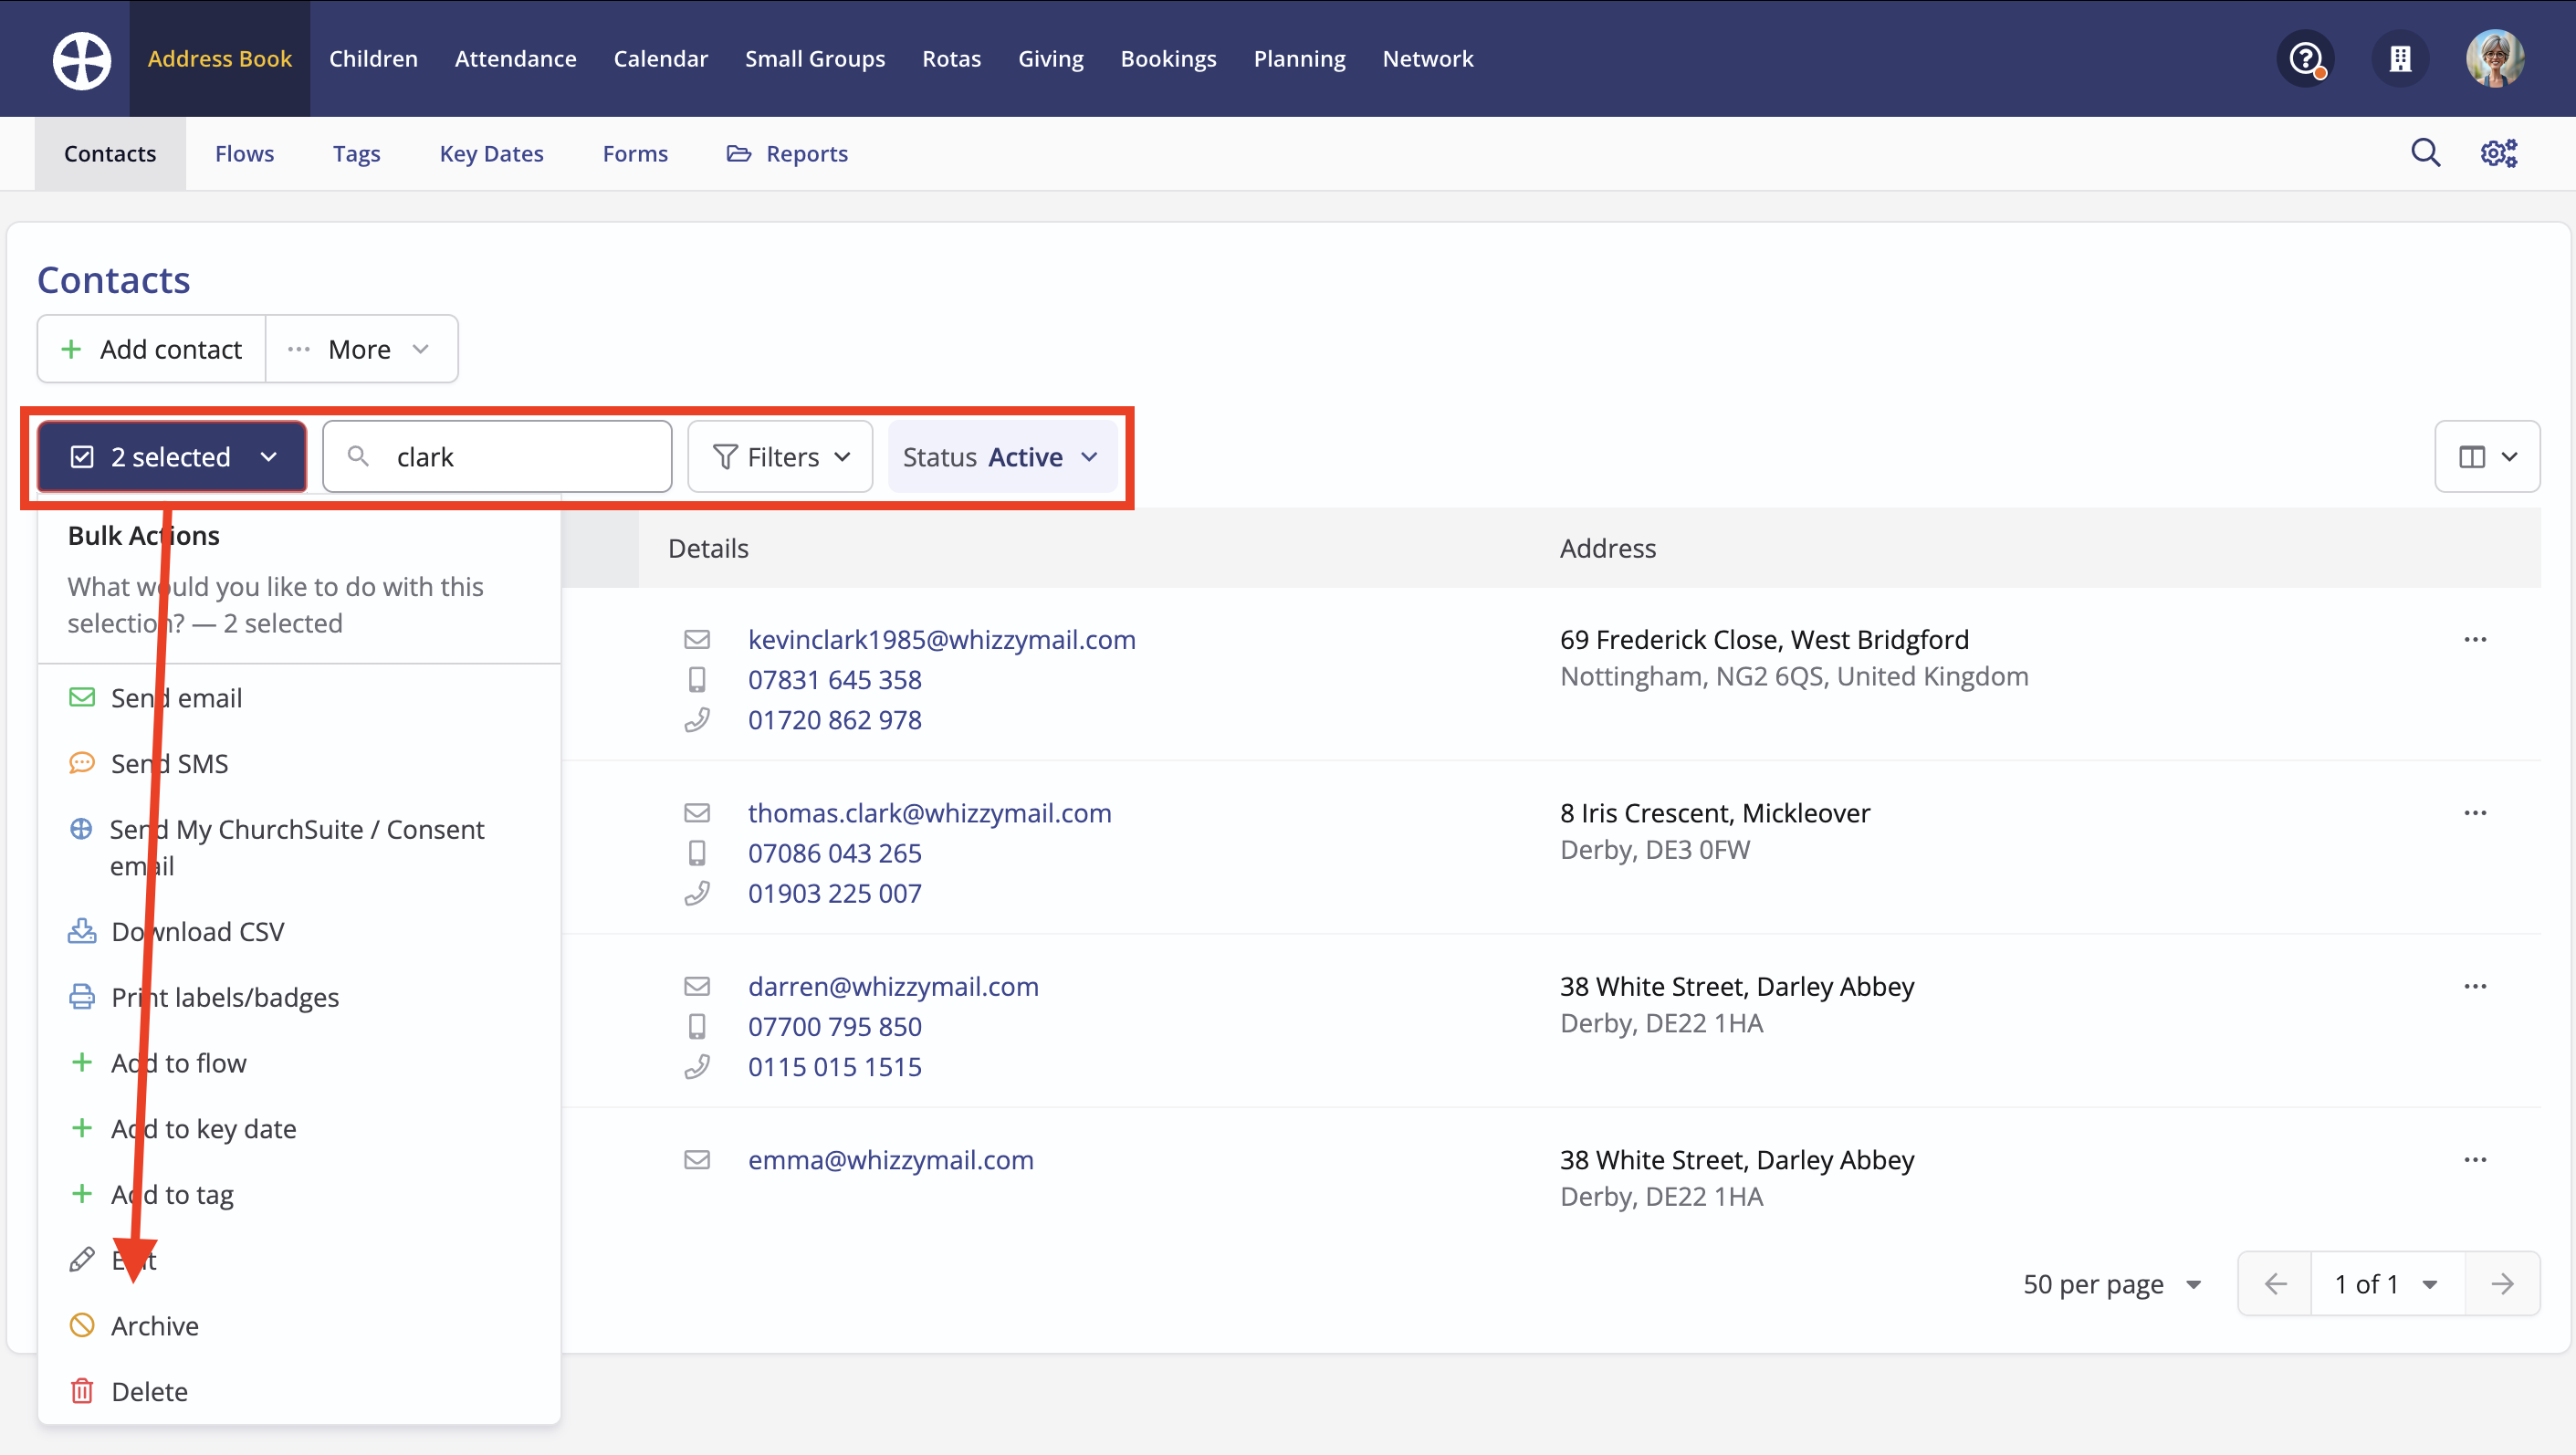
Task: Choose Send SMS bulk action
Action: click(x=299, y=764)
